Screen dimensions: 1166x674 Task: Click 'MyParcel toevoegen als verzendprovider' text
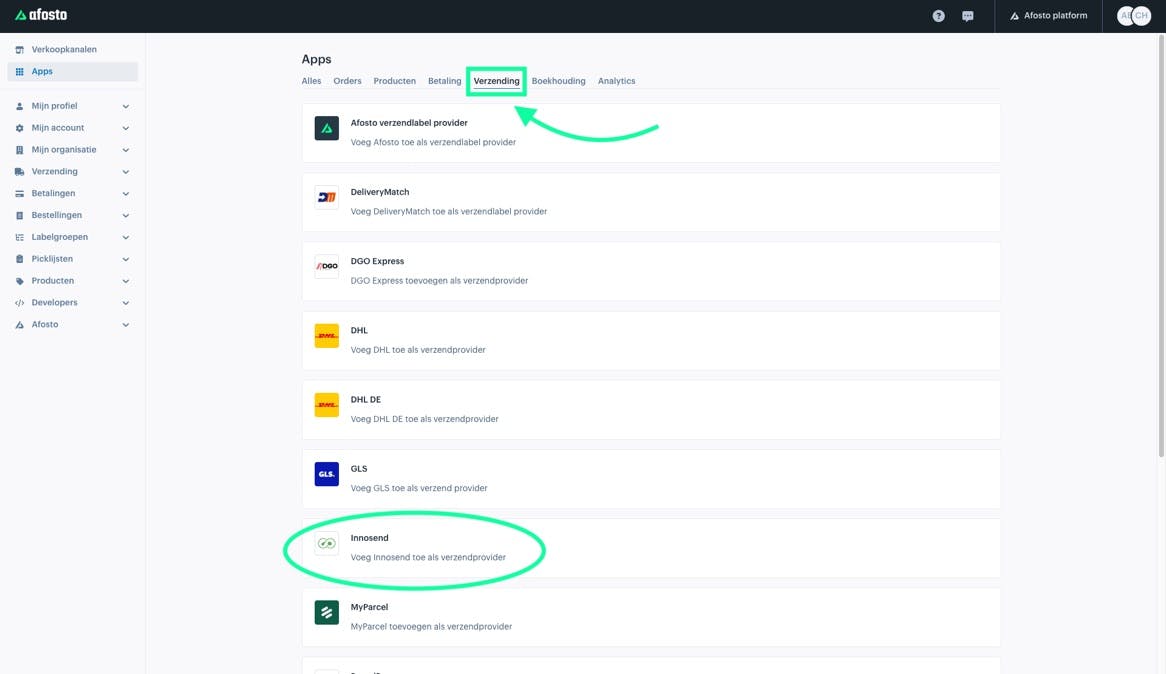[431, 626]
